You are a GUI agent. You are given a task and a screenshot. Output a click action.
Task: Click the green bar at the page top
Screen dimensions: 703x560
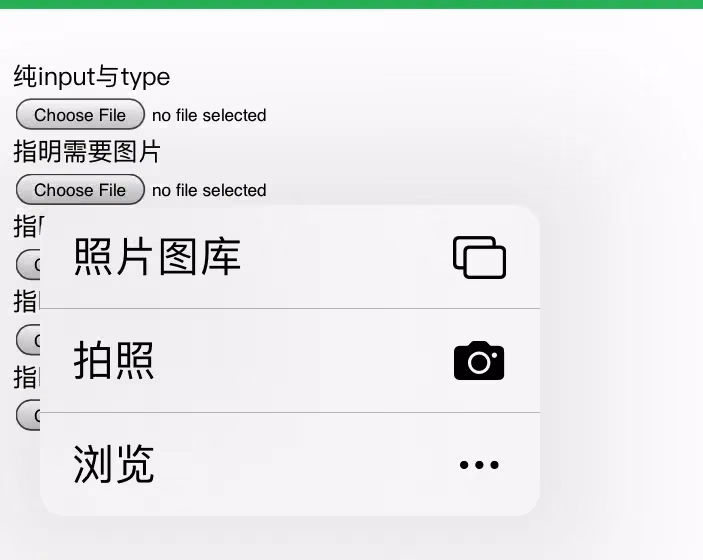[x=352, y=4]
